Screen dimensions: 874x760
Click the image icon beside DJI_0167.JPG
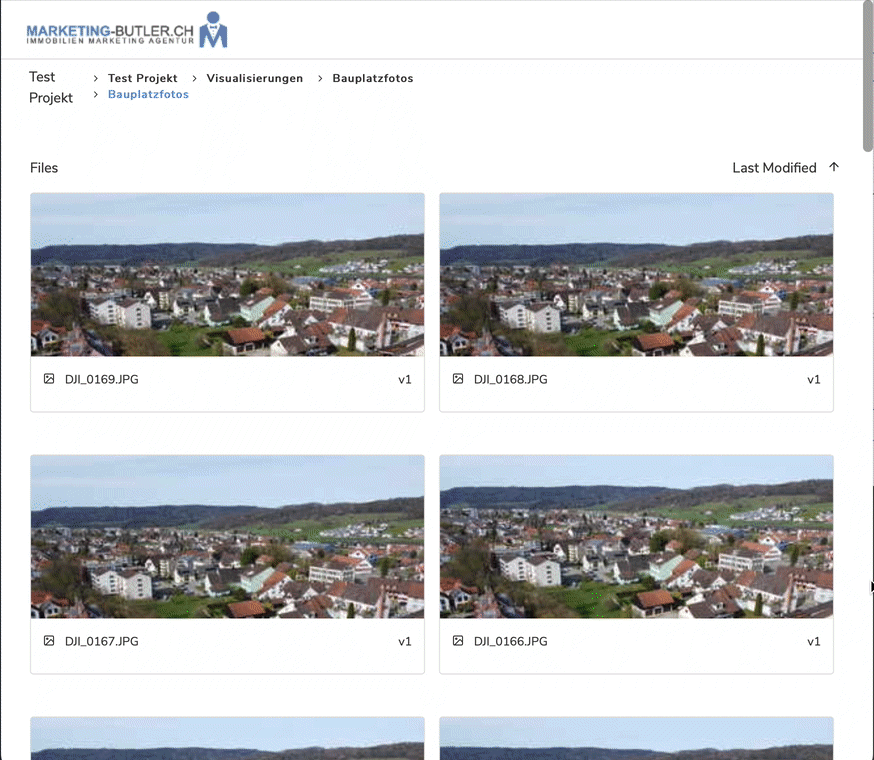pyautogui.click(x=49, y=641)
